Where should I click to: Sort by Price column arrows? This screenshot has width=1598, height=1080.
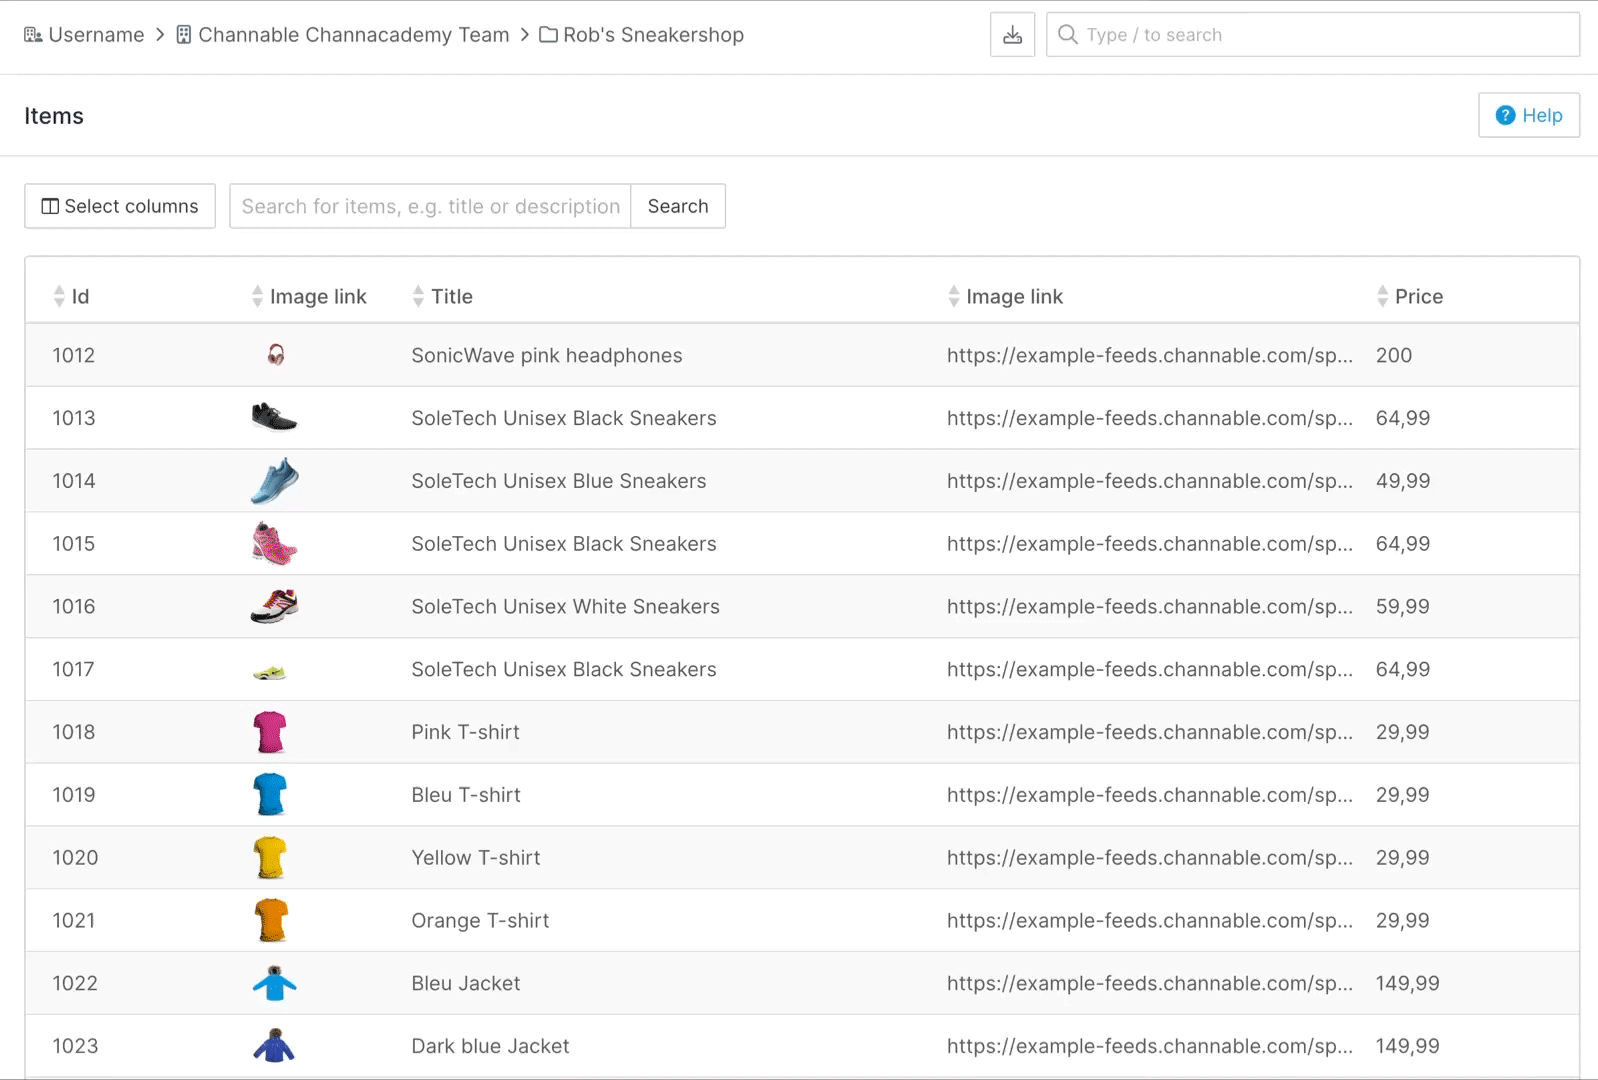(1382, 296)
